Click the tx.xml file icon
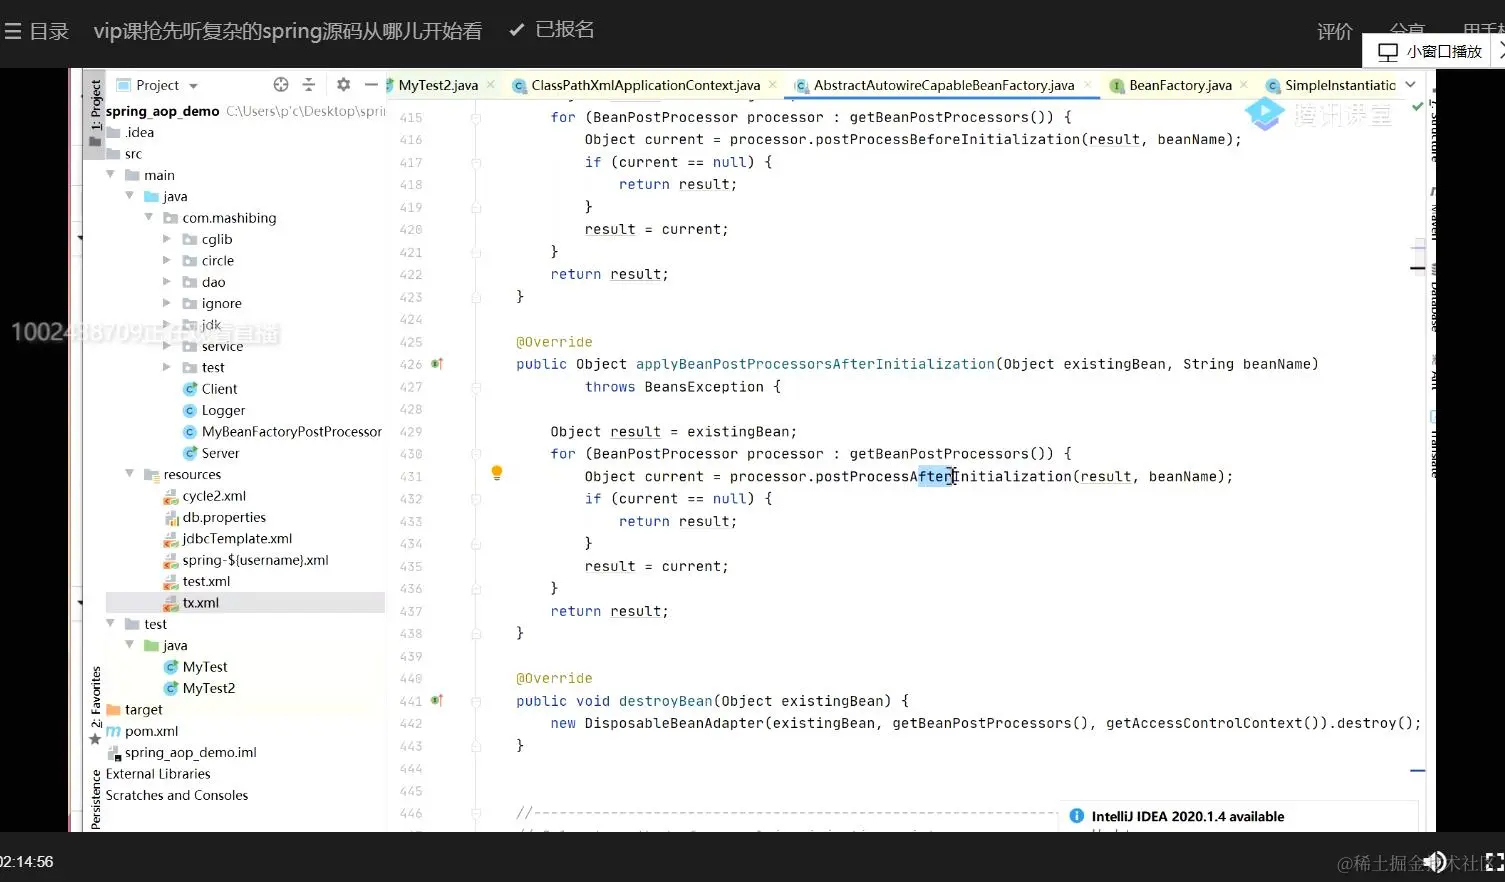 [x=171, y=603]
